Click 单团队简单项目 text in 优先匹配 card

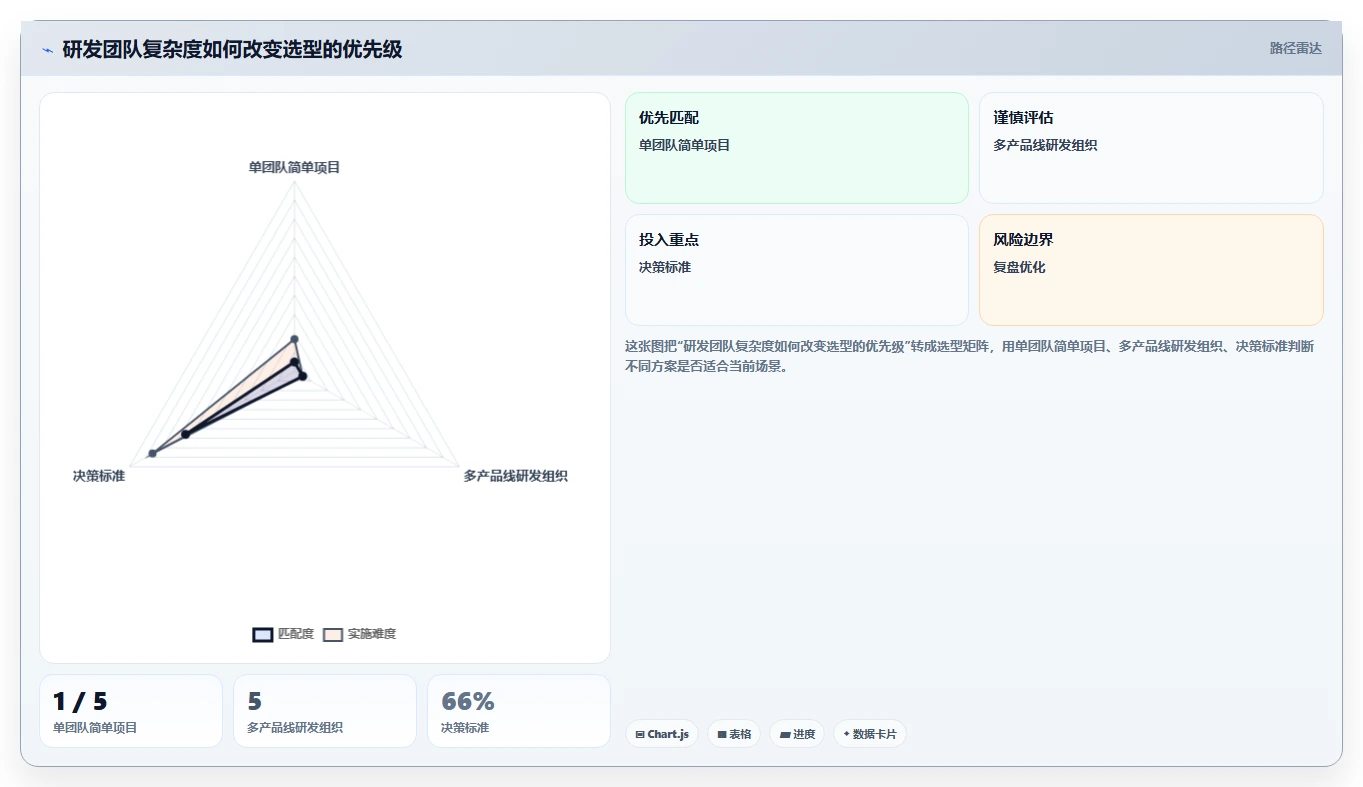(x=685, y=145)
